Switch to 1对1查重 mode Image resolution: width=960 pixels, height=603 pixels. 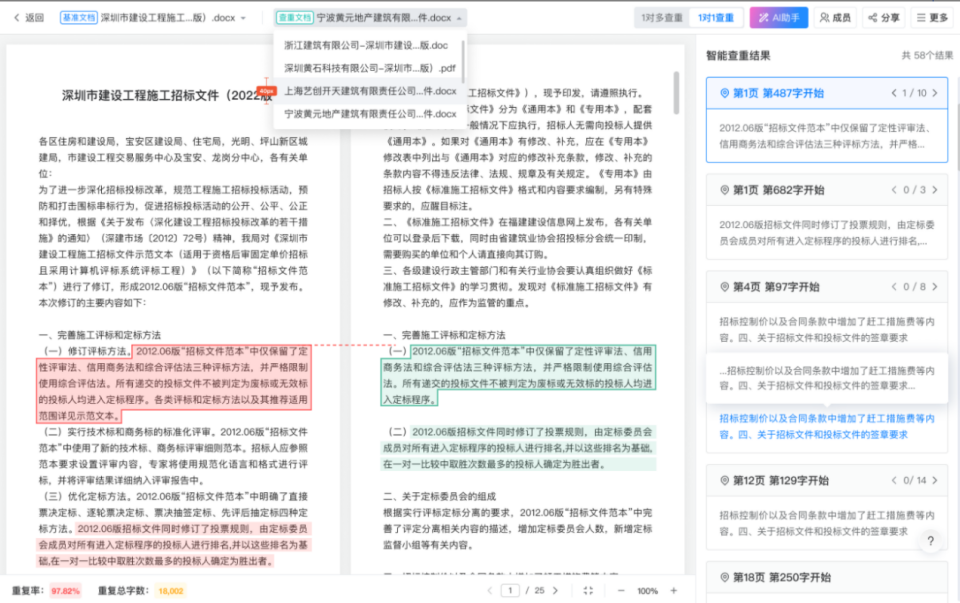tap(715, 18)
